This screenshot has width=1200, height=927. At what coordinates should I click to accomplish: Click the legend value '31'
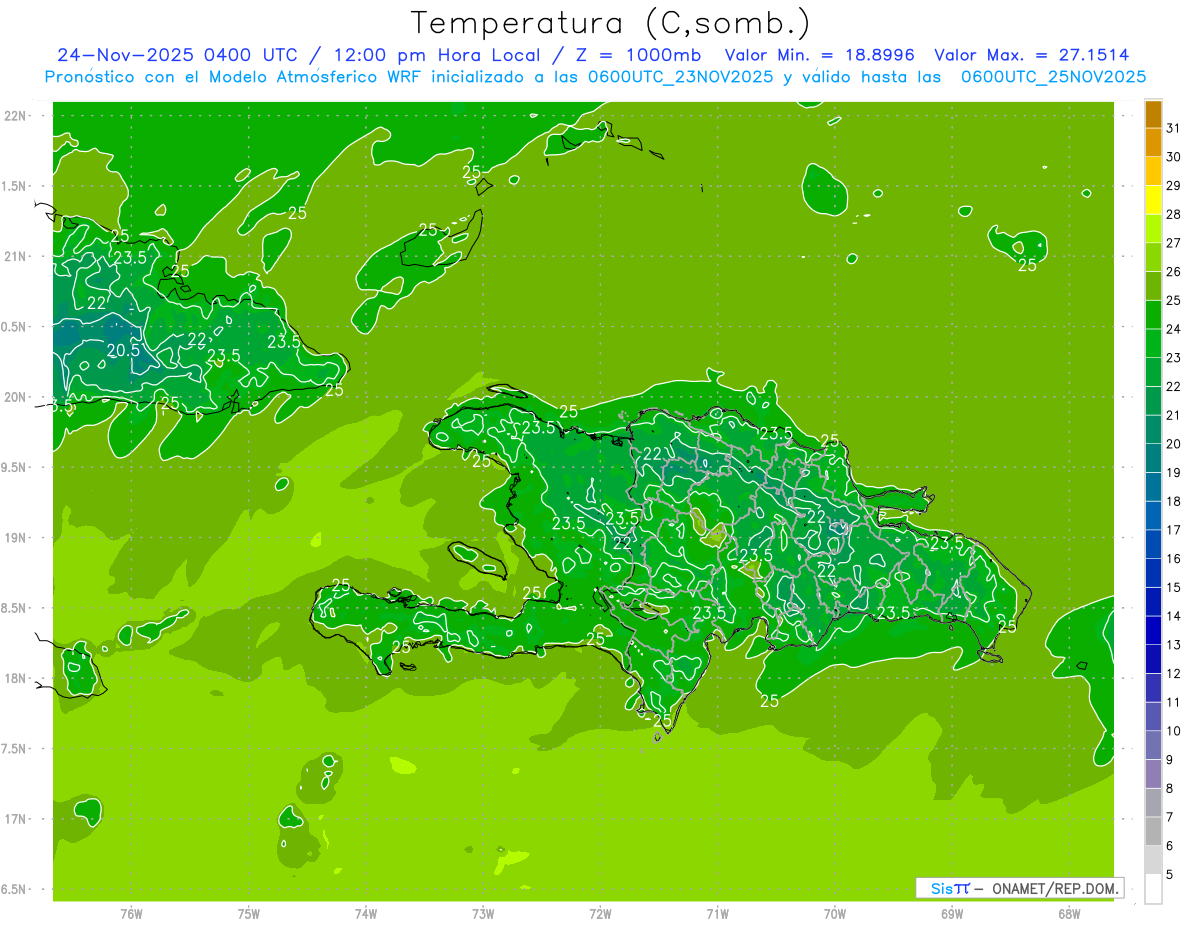tap(1173, 128)
